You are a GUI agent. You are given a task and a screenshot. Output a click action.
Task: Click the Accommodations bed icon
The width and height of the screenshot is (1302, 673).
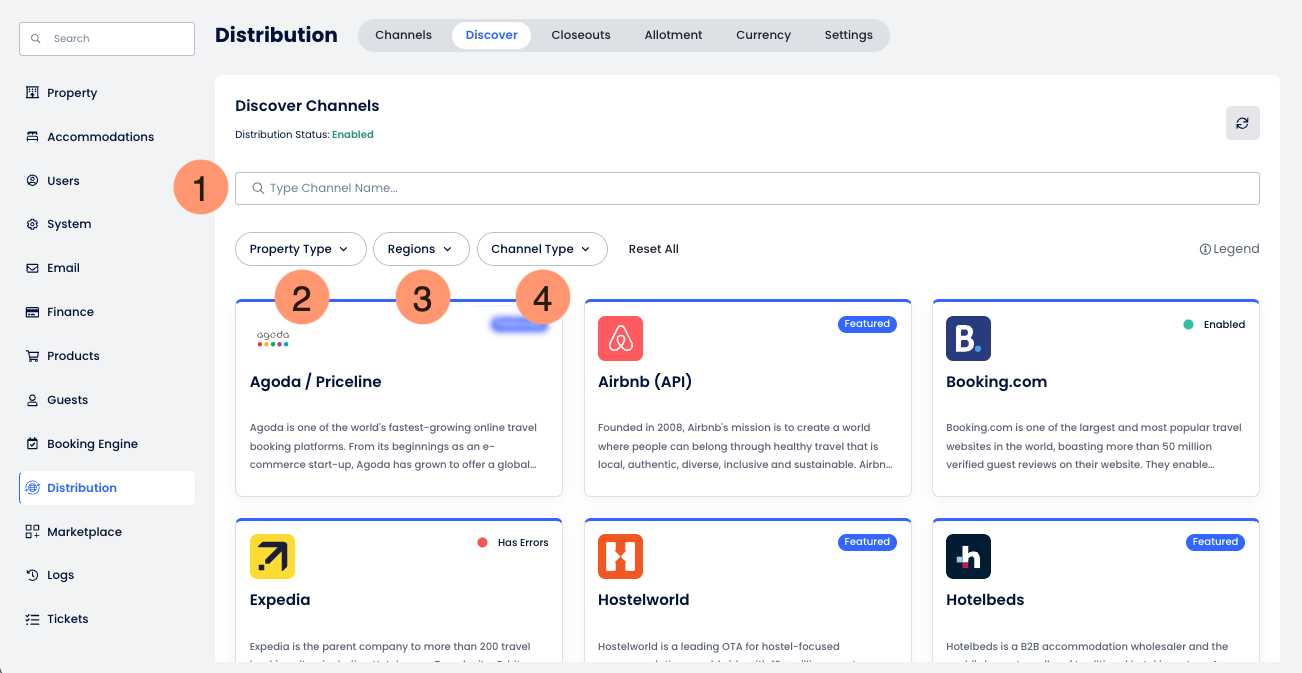(x=32, y=137)
